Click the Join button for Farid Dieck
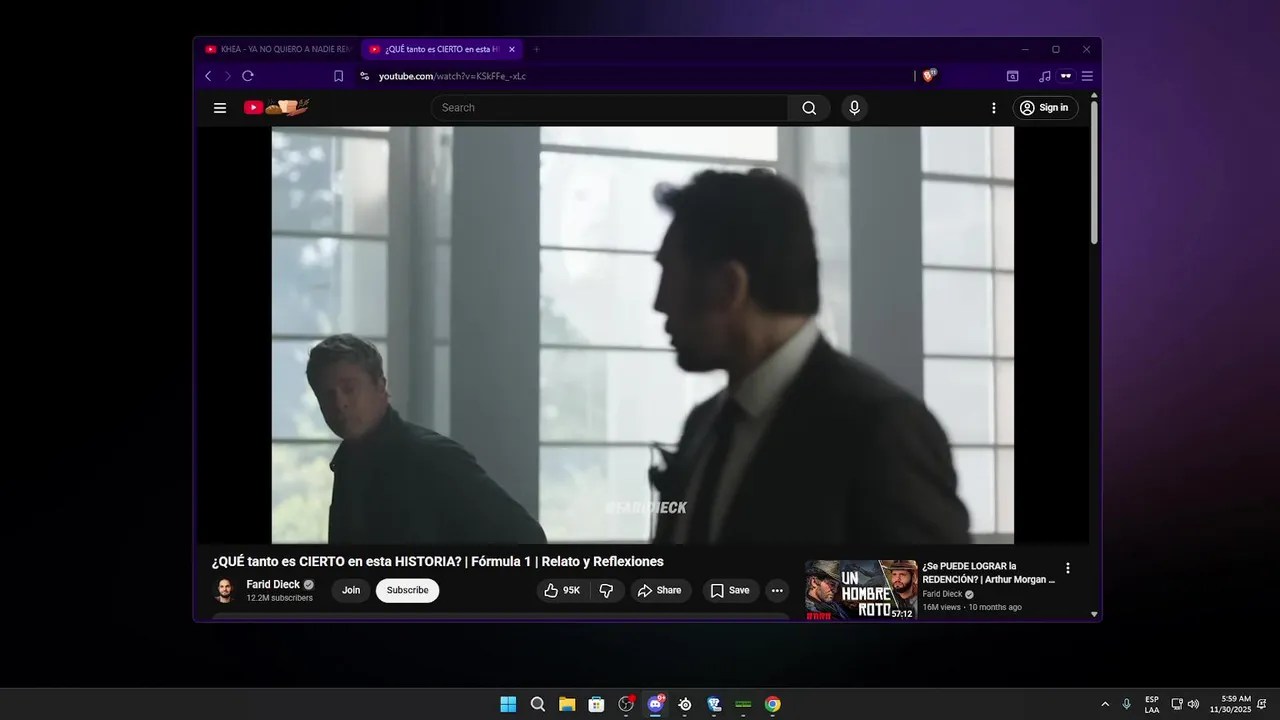The image size is (1280, 720). point(351,591)
